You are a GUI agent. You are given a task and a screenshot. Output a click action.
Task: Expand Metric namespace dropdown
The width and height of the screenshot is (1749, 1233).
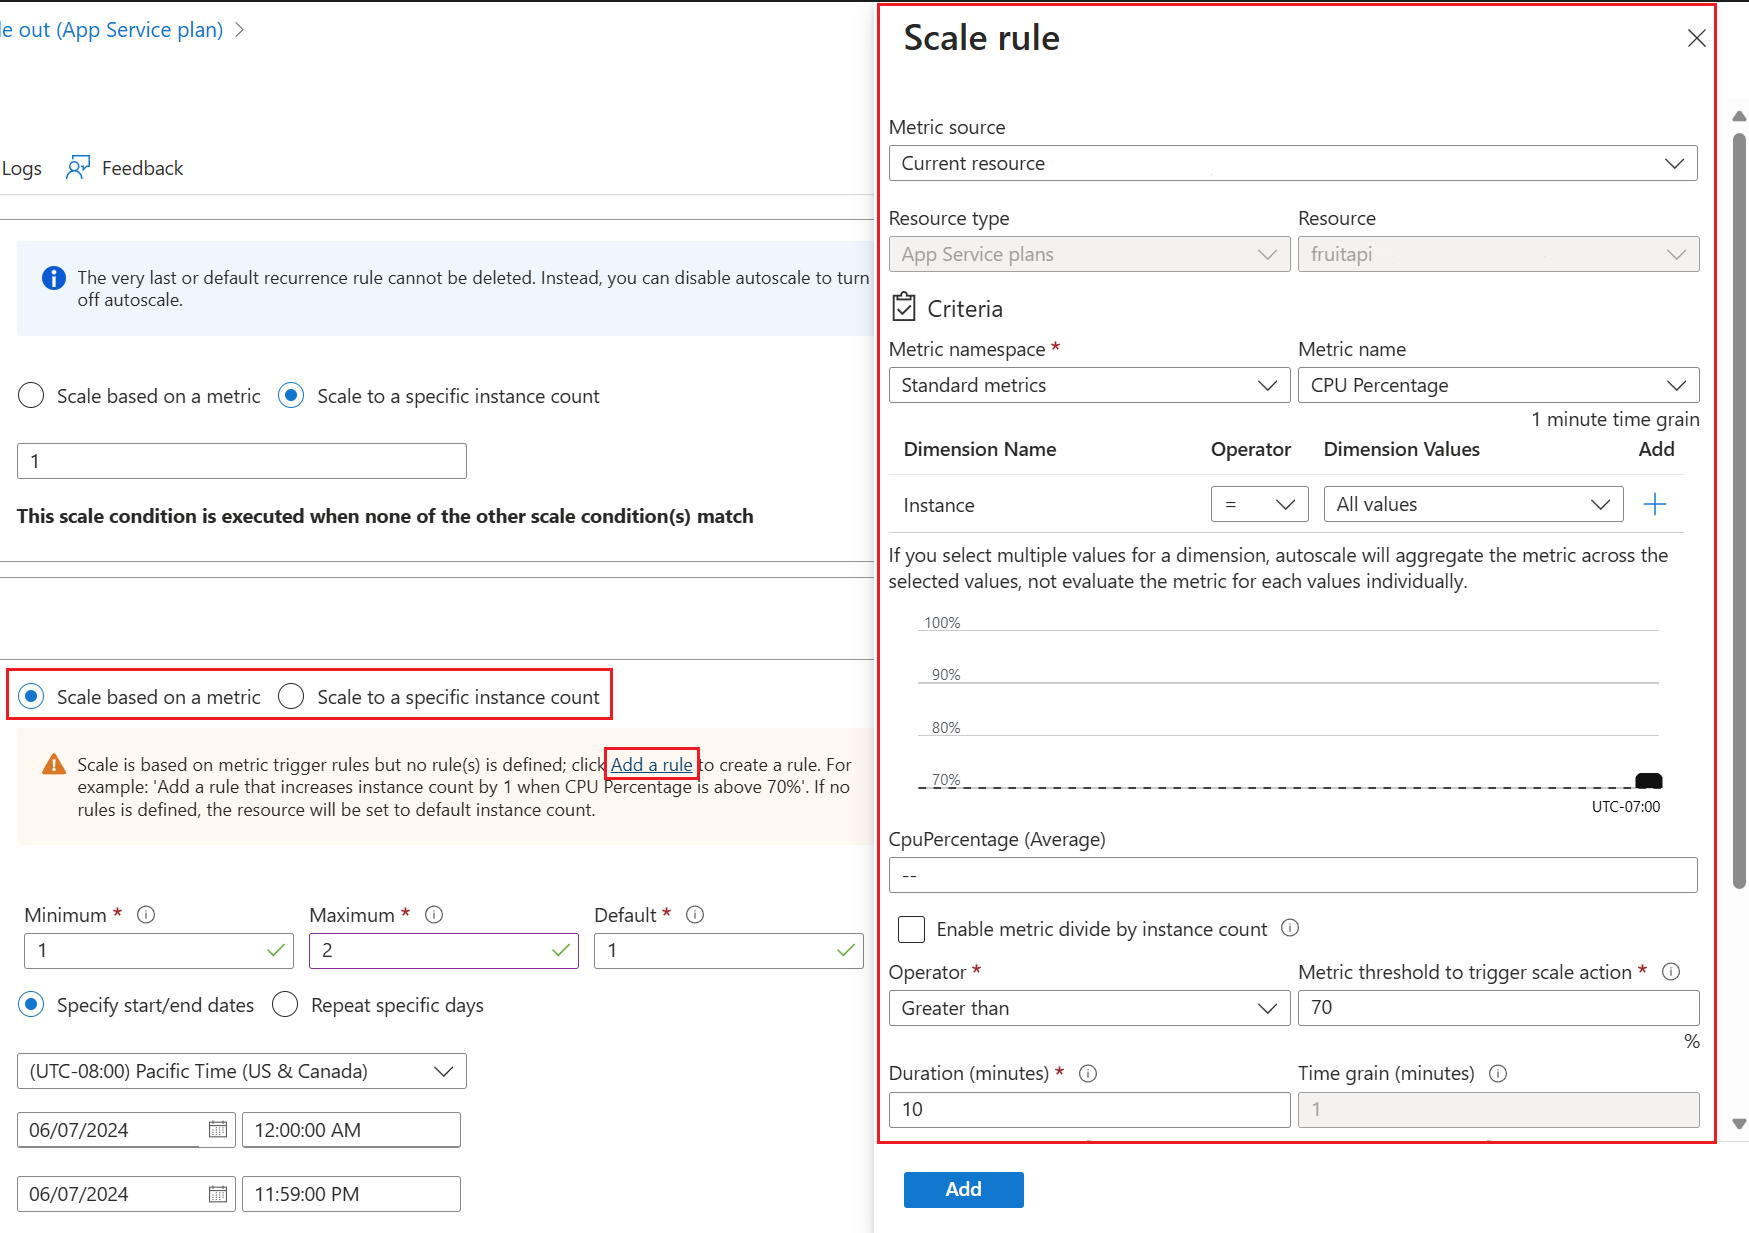pyautogui.click(x=1089, y=385)
